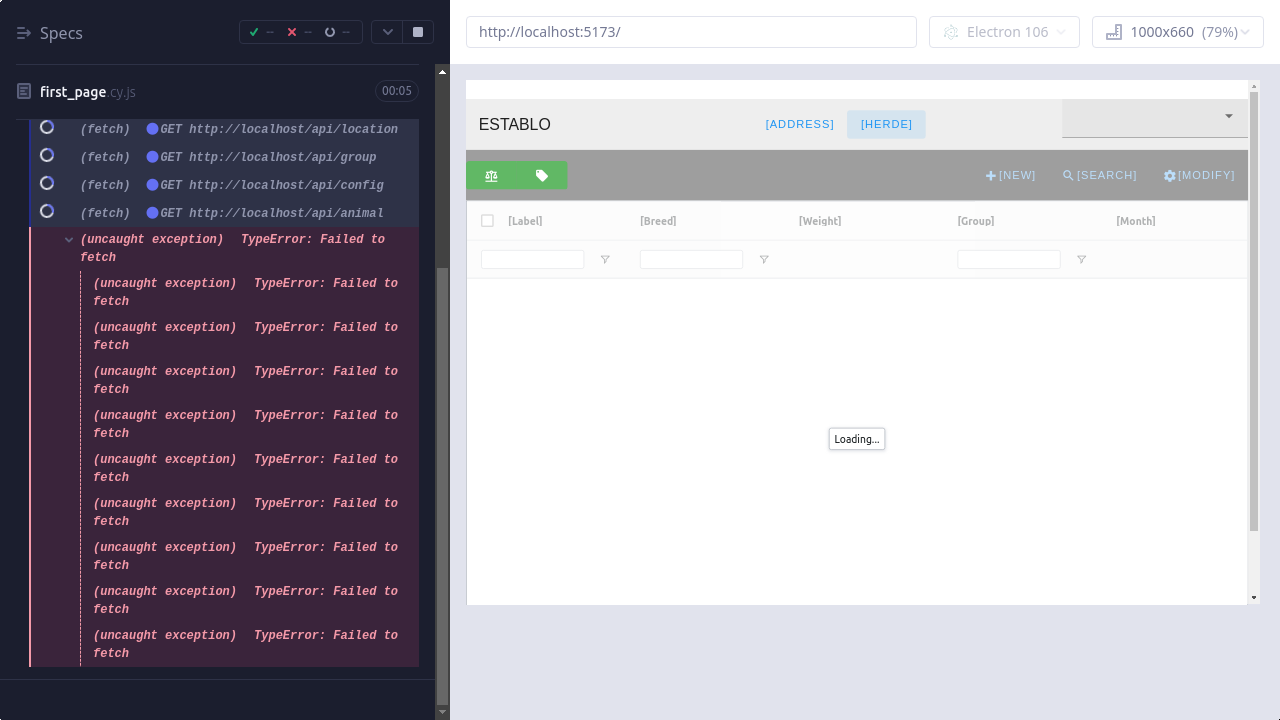Open the Electron 106 browser dropdown

pos(1004,32)
